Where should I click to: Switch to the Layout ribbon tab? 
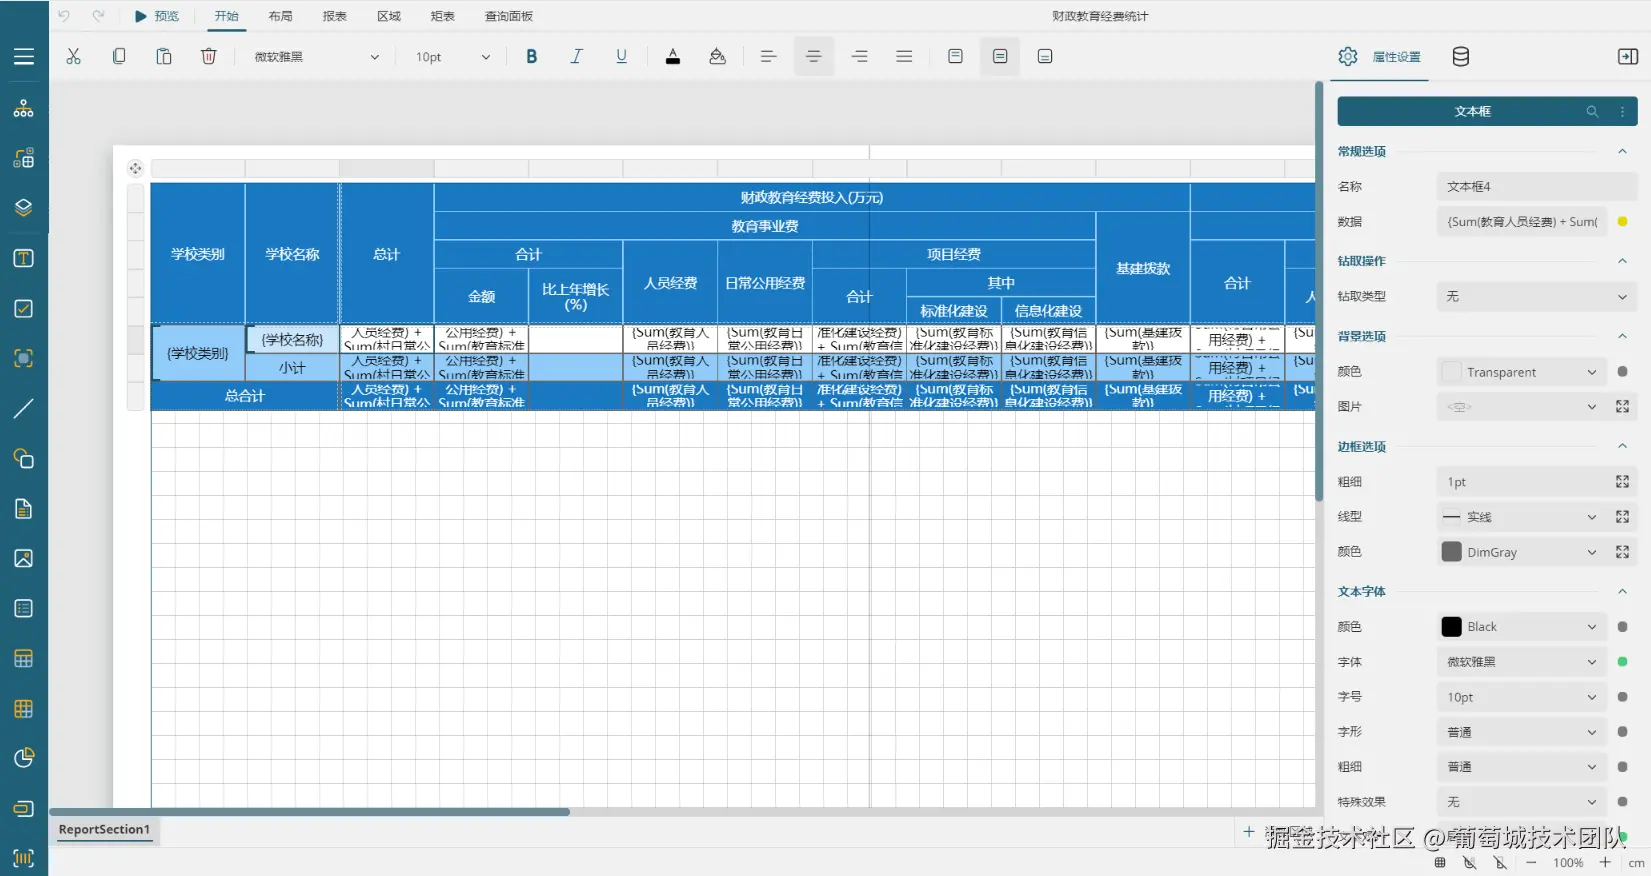point(281,16)
